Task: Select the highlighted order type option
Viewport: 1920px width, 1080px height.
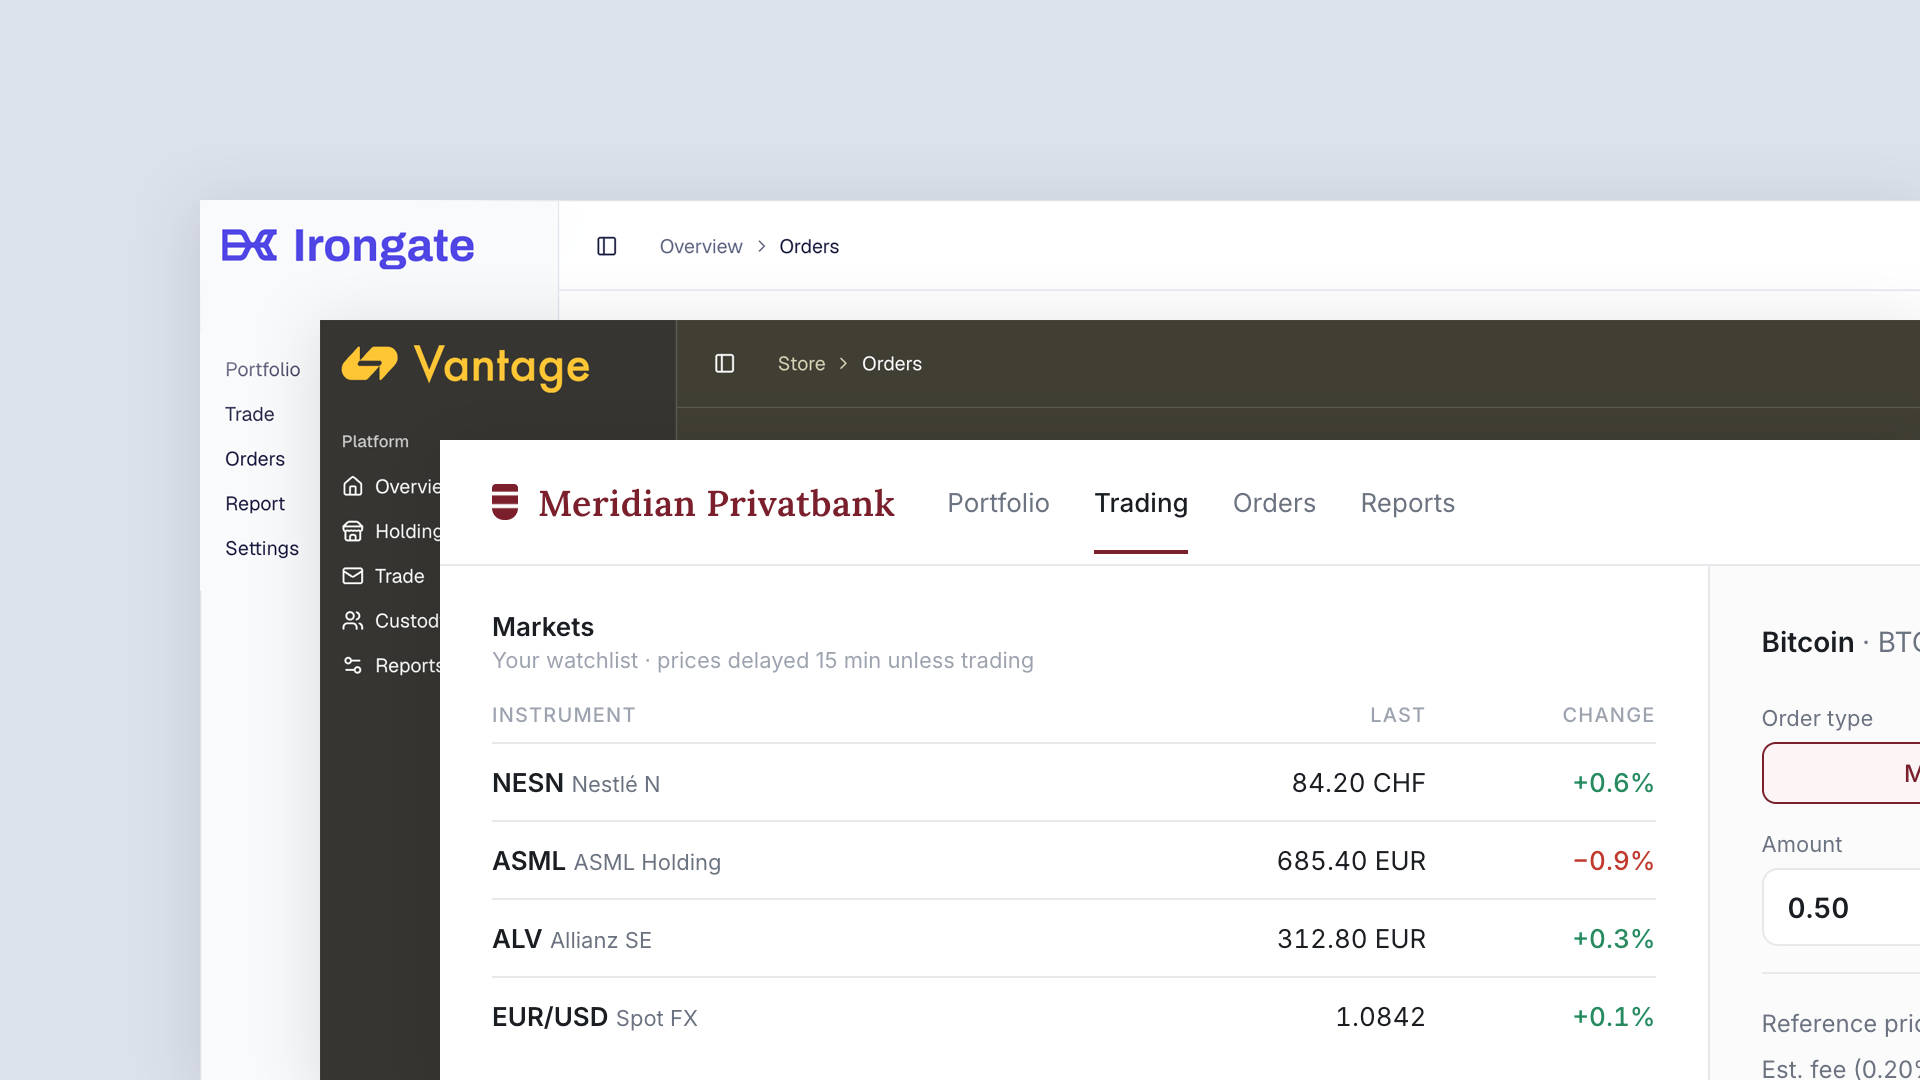Action: point(1841,773)
